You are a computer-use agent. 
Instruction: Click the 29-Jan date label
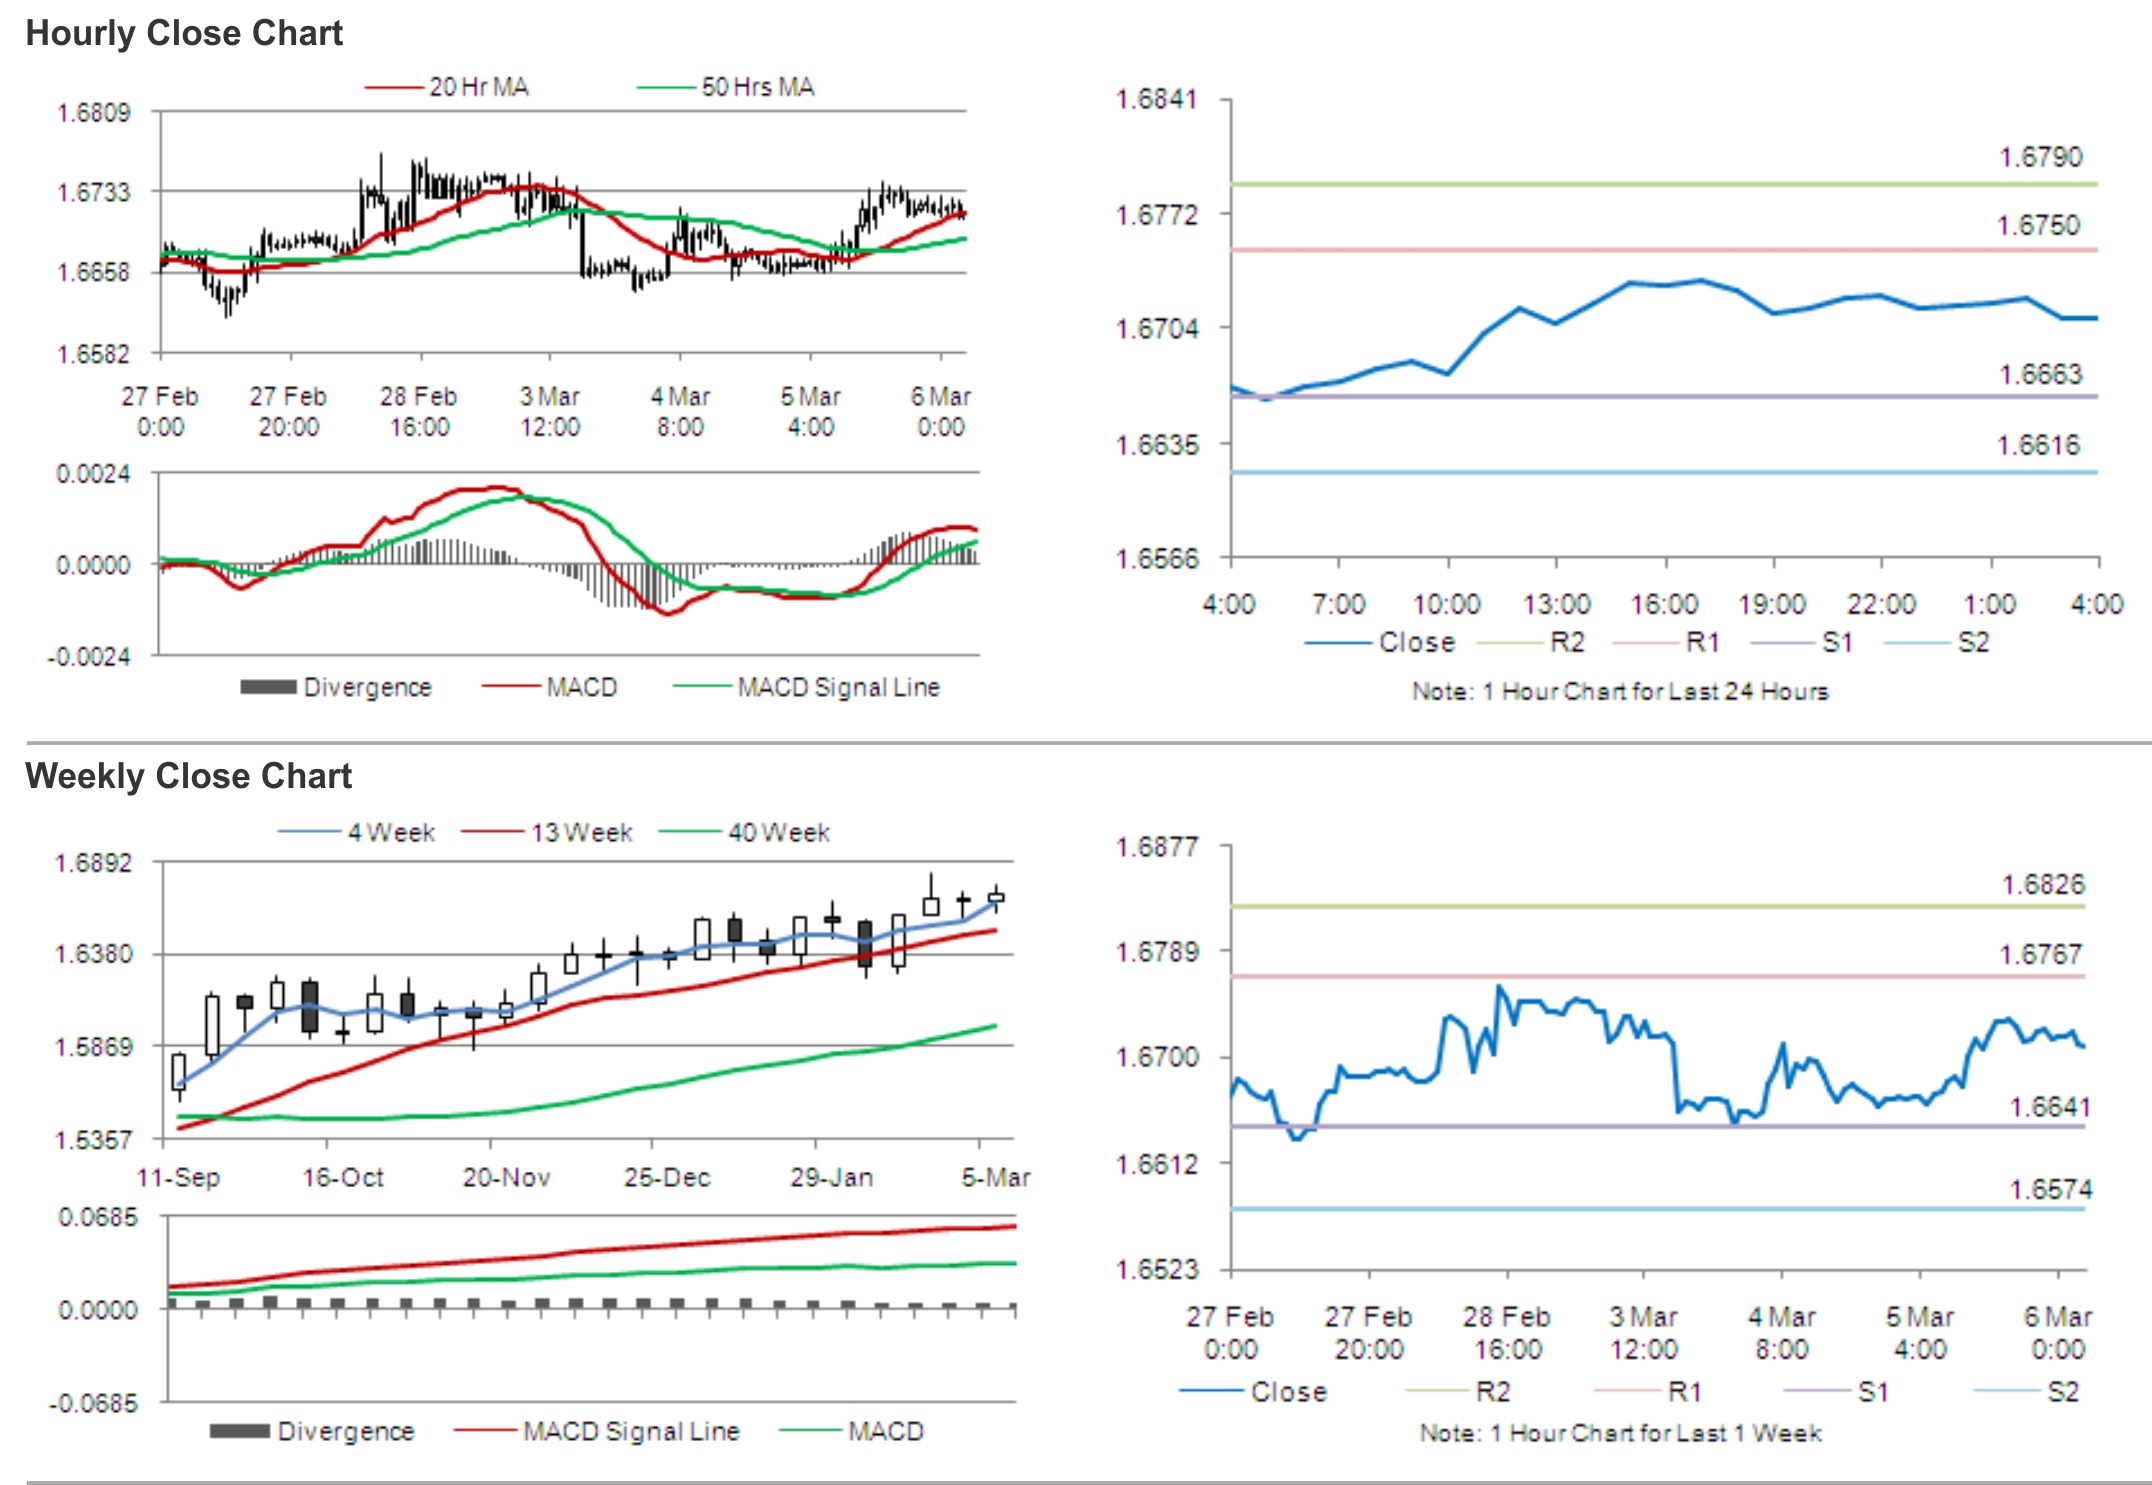(x=831, y=1177)
